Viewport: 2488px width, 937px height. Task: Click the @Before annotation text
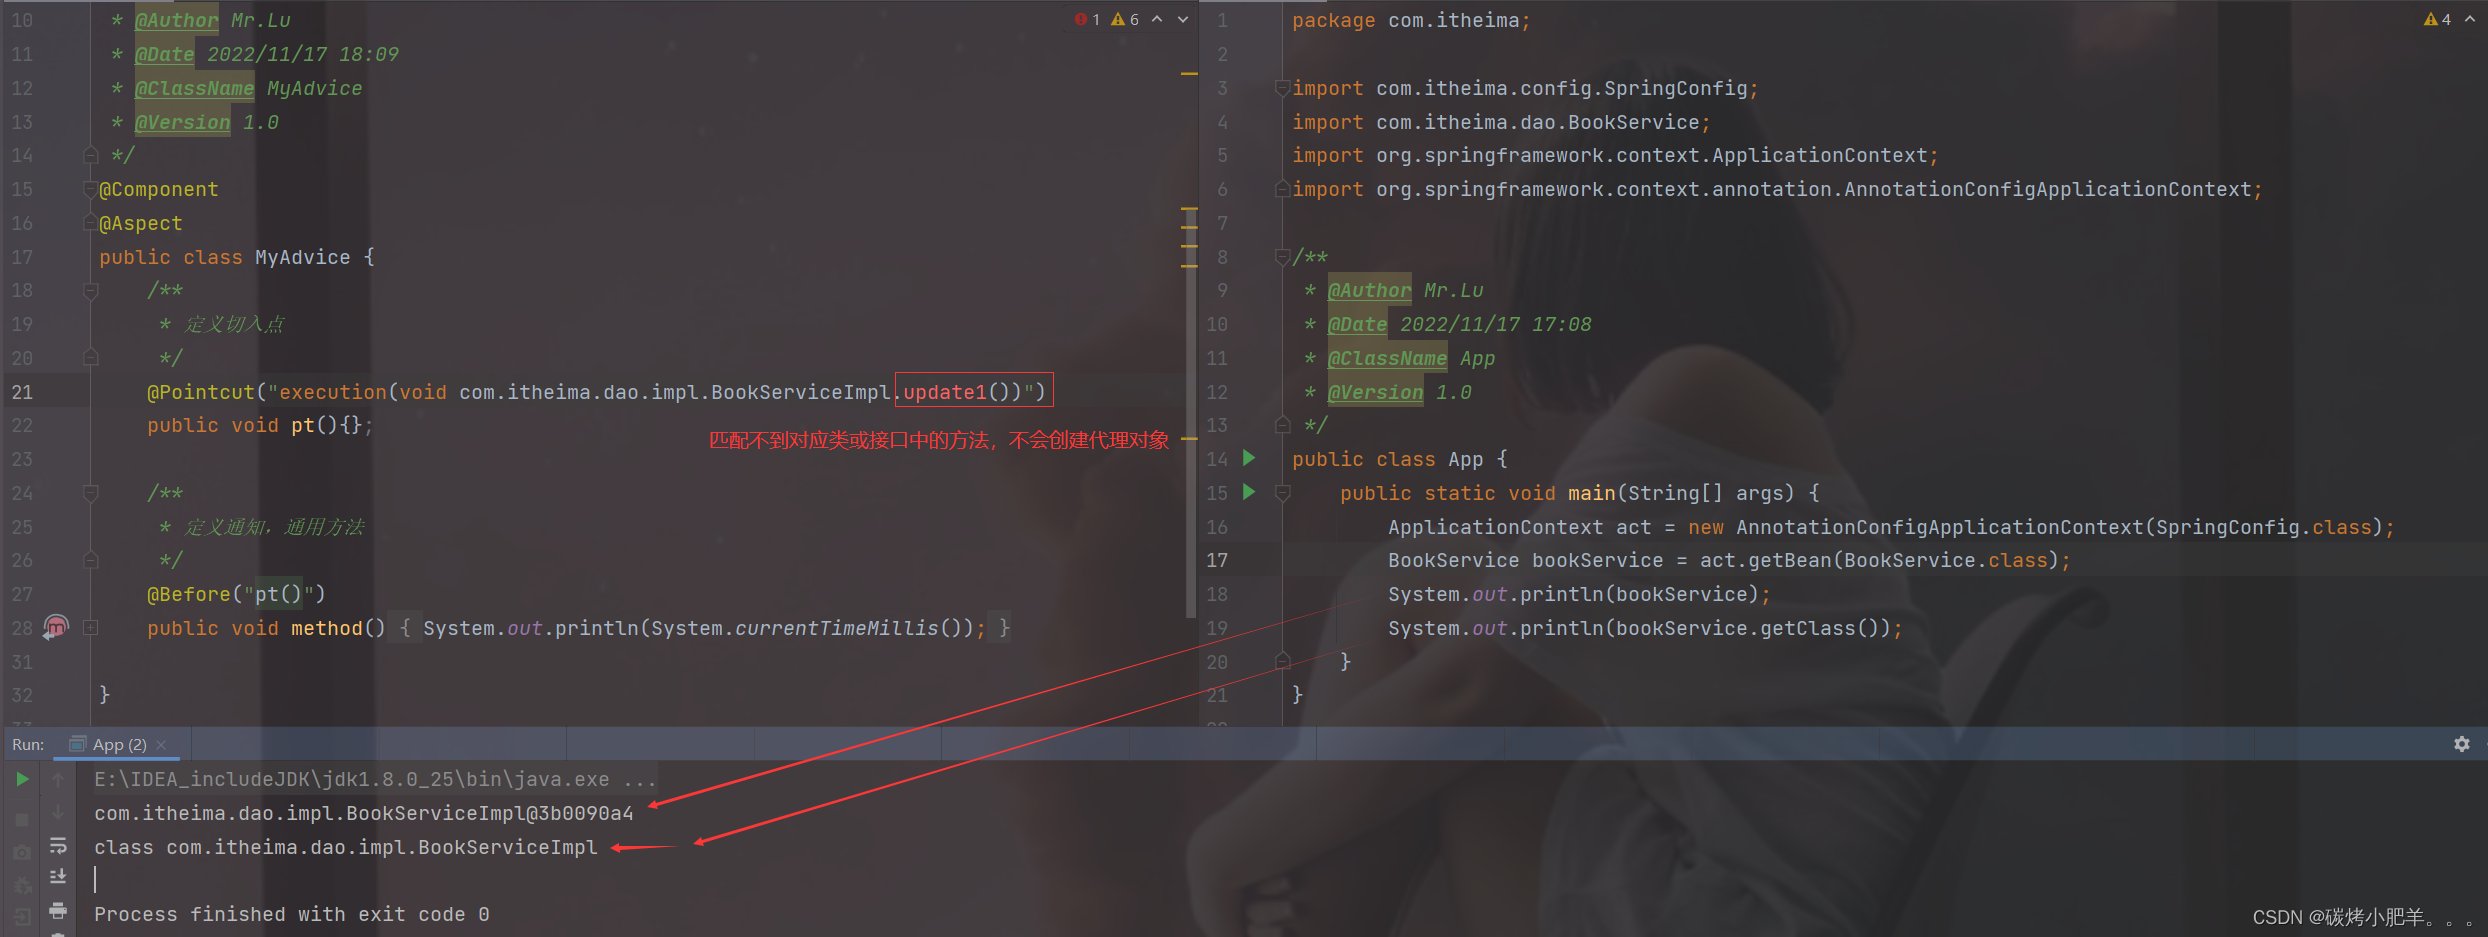[x=189, y=594]
